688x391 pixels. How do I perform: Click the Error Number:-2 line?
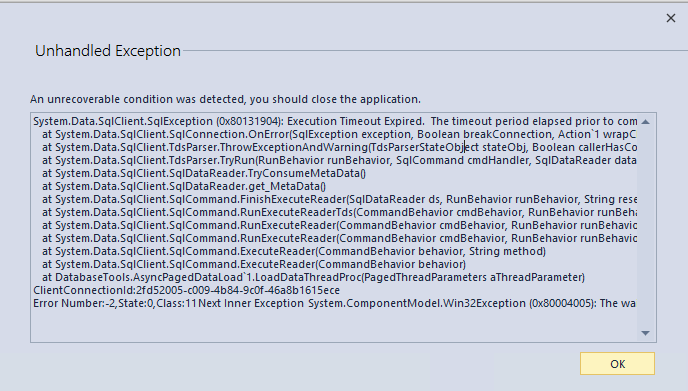[x=334, y=303]
